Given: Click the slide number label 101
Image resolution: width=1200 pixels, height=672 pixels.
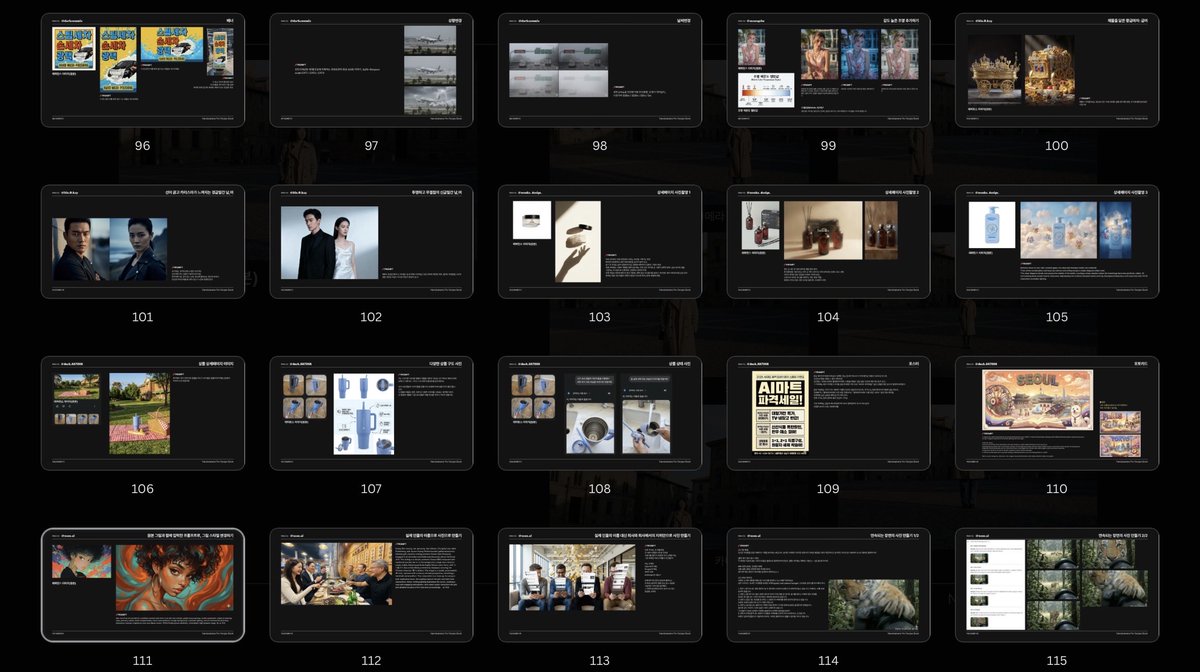Looking at the screenshot, I should pyautogui.click(x=142, y=317).
